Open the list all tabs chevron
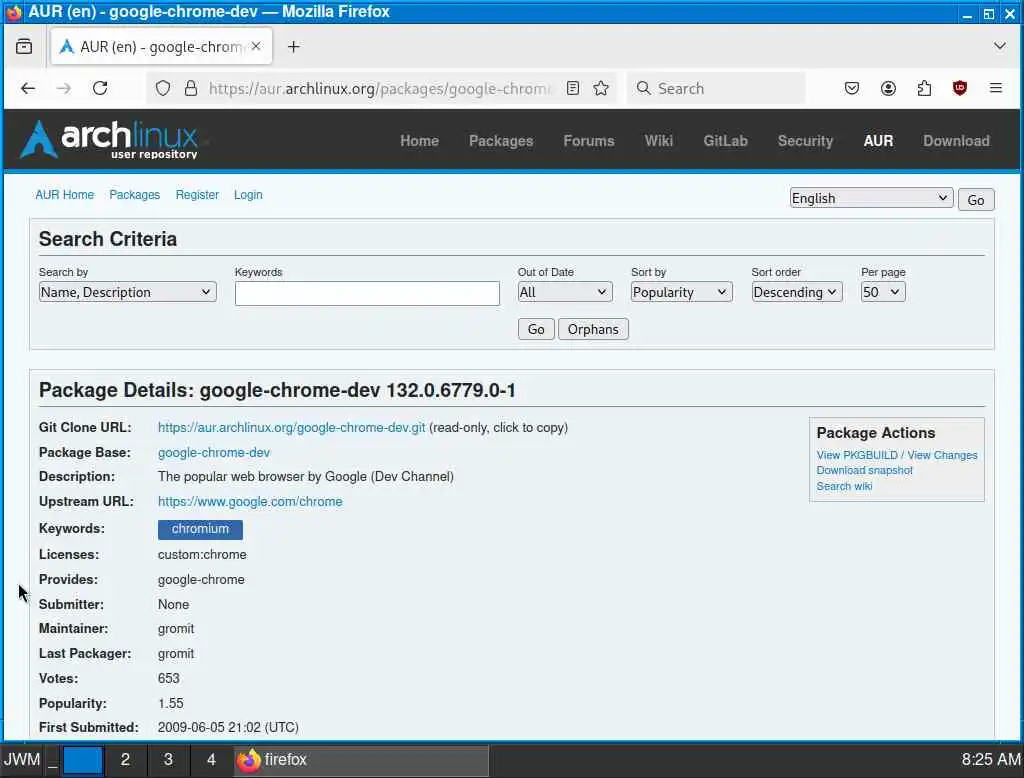 pyautogui.click(x=999, y=46)
